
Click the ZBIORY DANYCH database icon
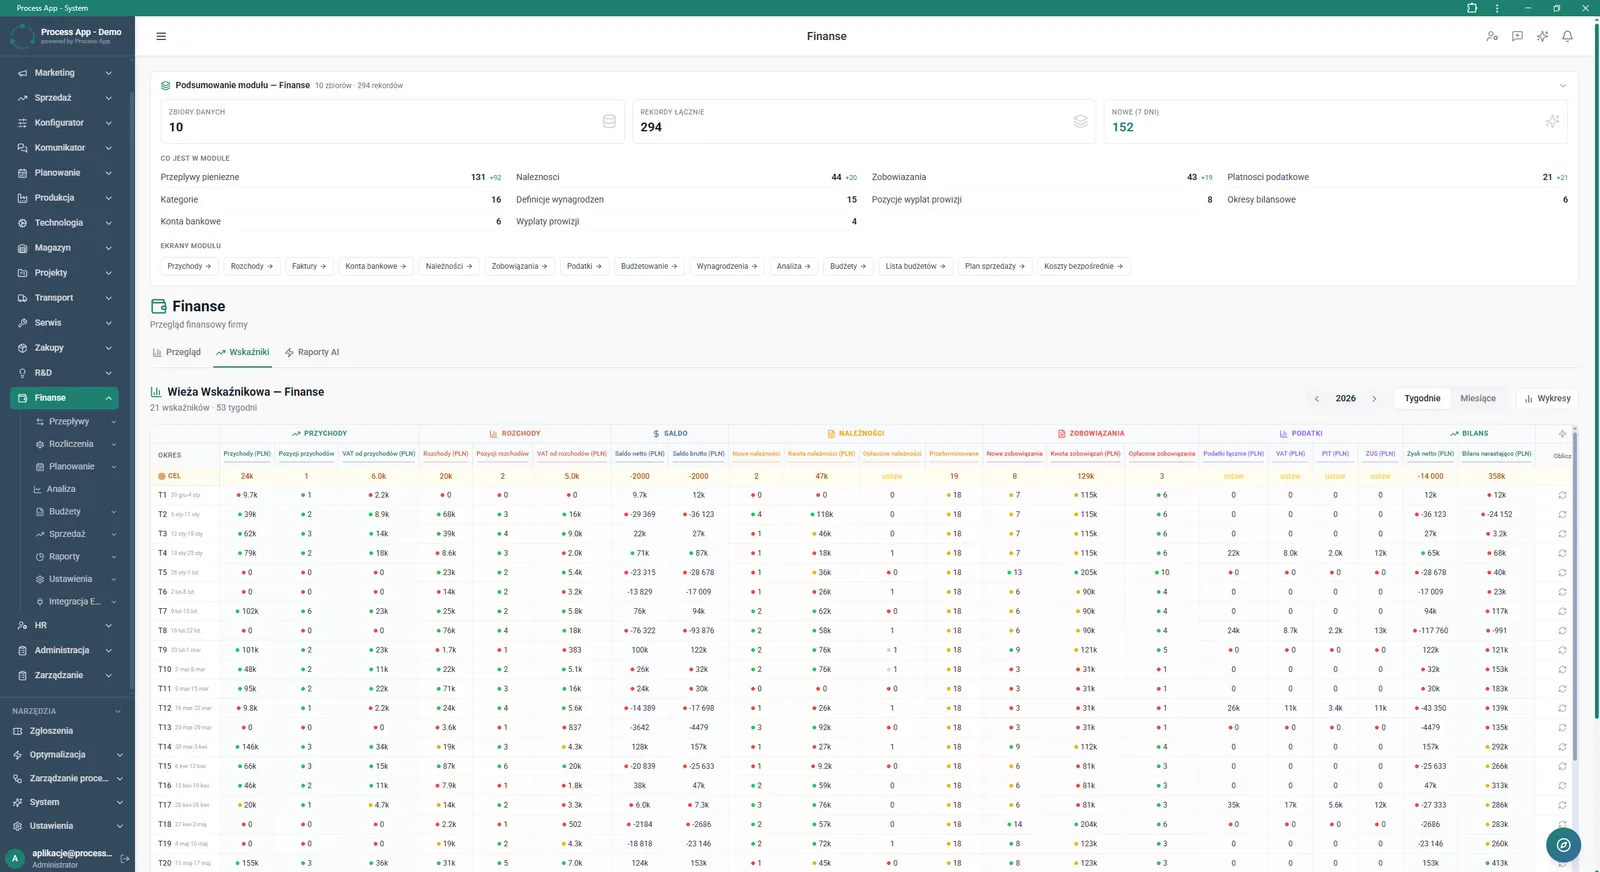609,121
